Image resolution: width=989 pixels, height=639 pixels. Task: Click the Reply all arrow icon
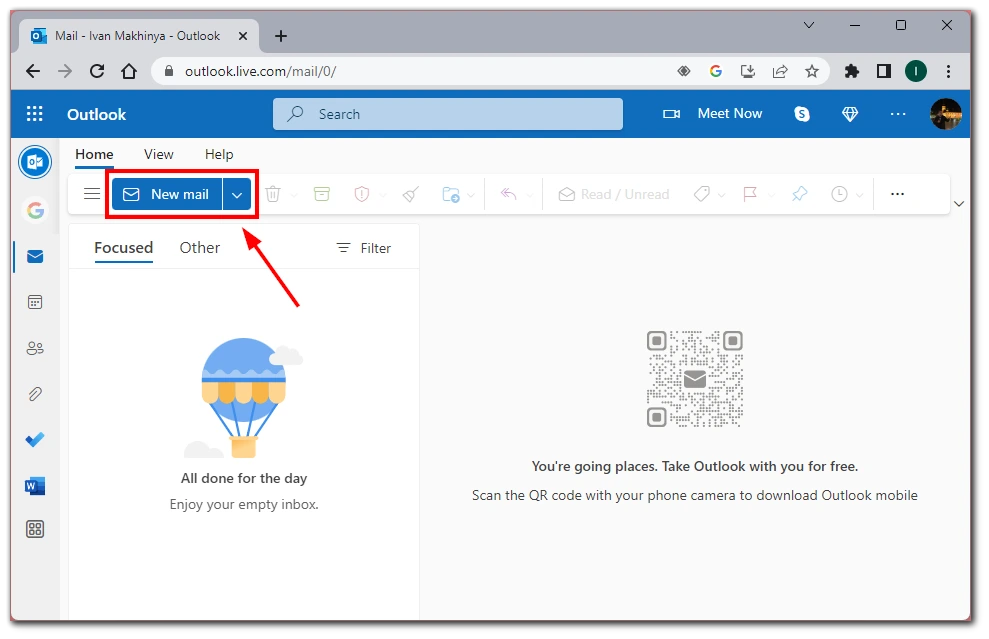pos(508,194)
